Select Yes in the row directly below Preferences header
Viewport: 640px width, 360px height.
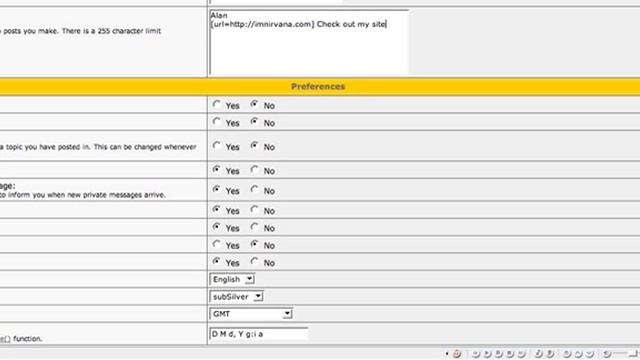(216, 104)
